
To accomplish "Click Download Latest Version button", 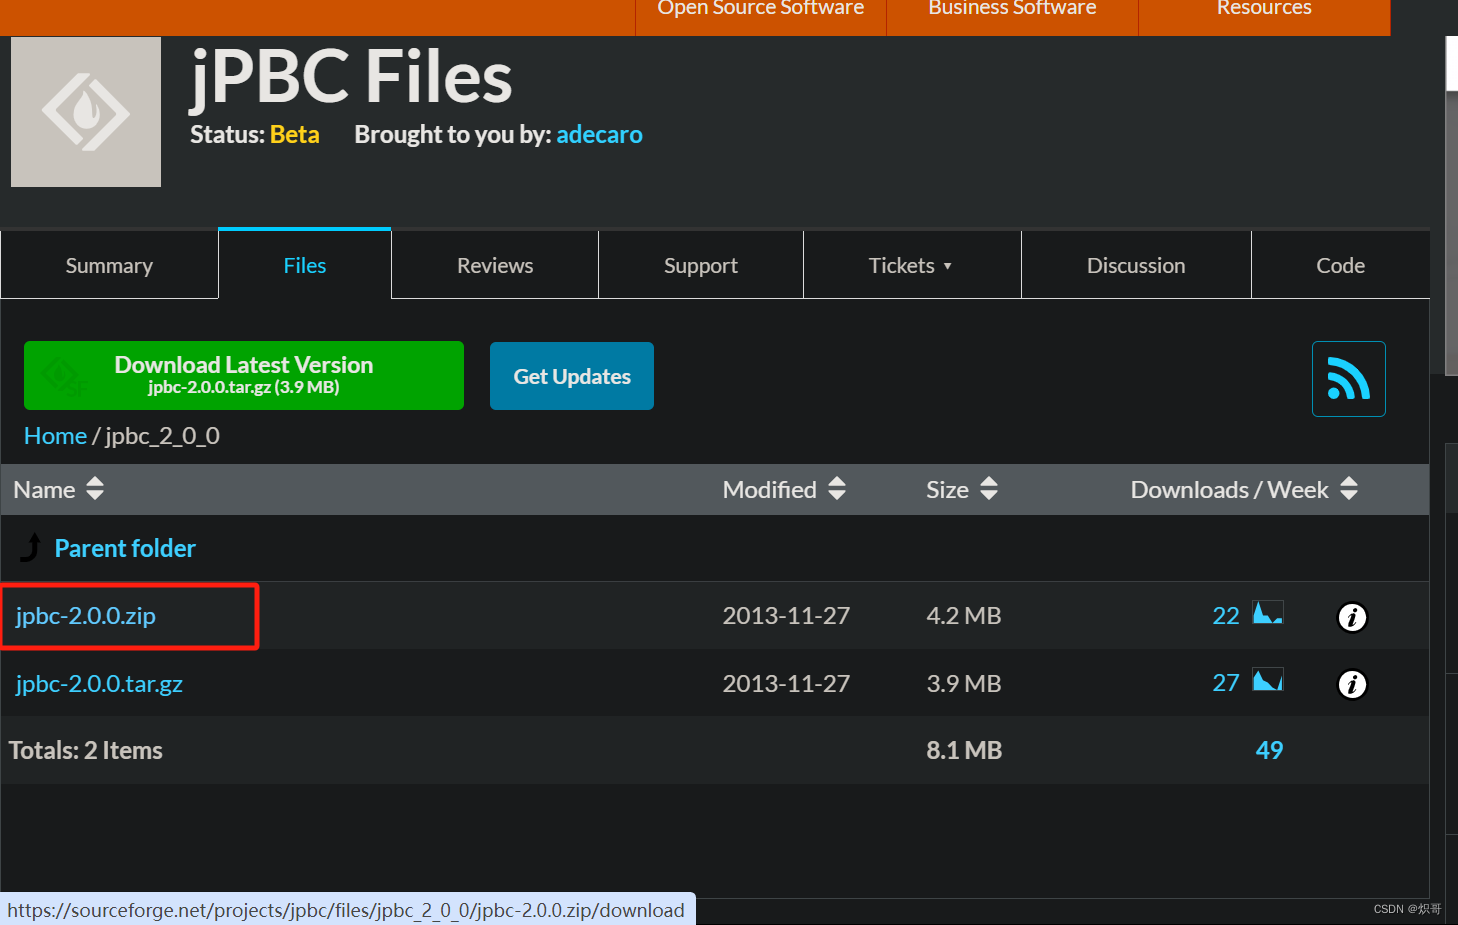I will [244, 376].
